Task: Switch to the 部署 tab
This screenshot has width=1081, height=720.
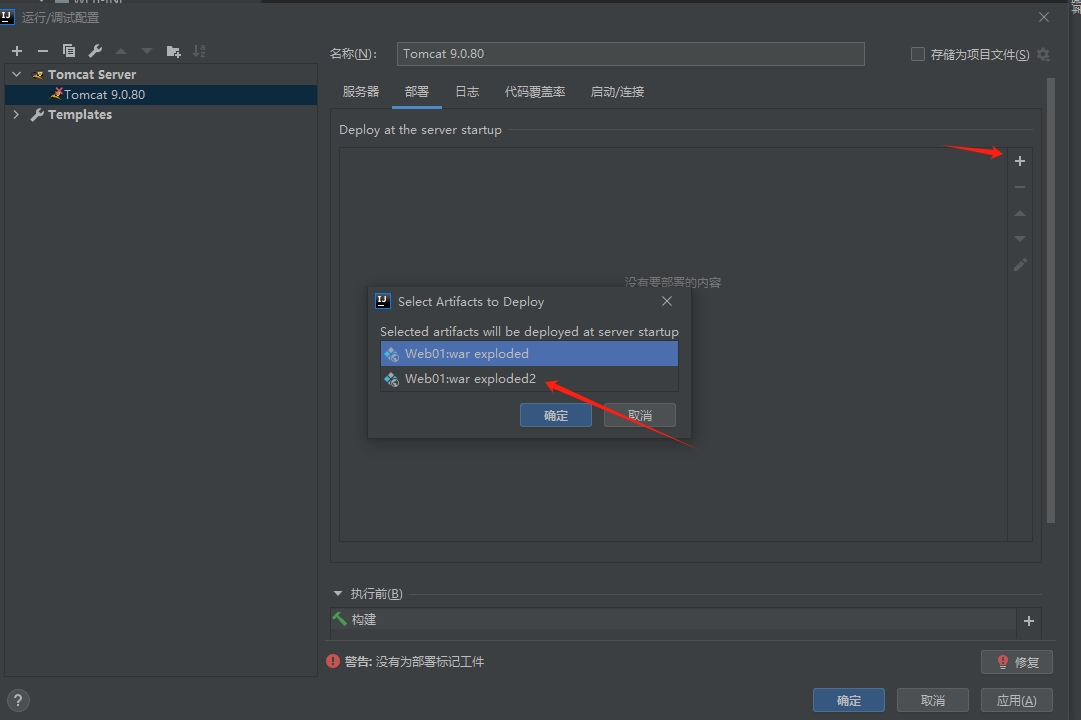Action: coord(416,92)
